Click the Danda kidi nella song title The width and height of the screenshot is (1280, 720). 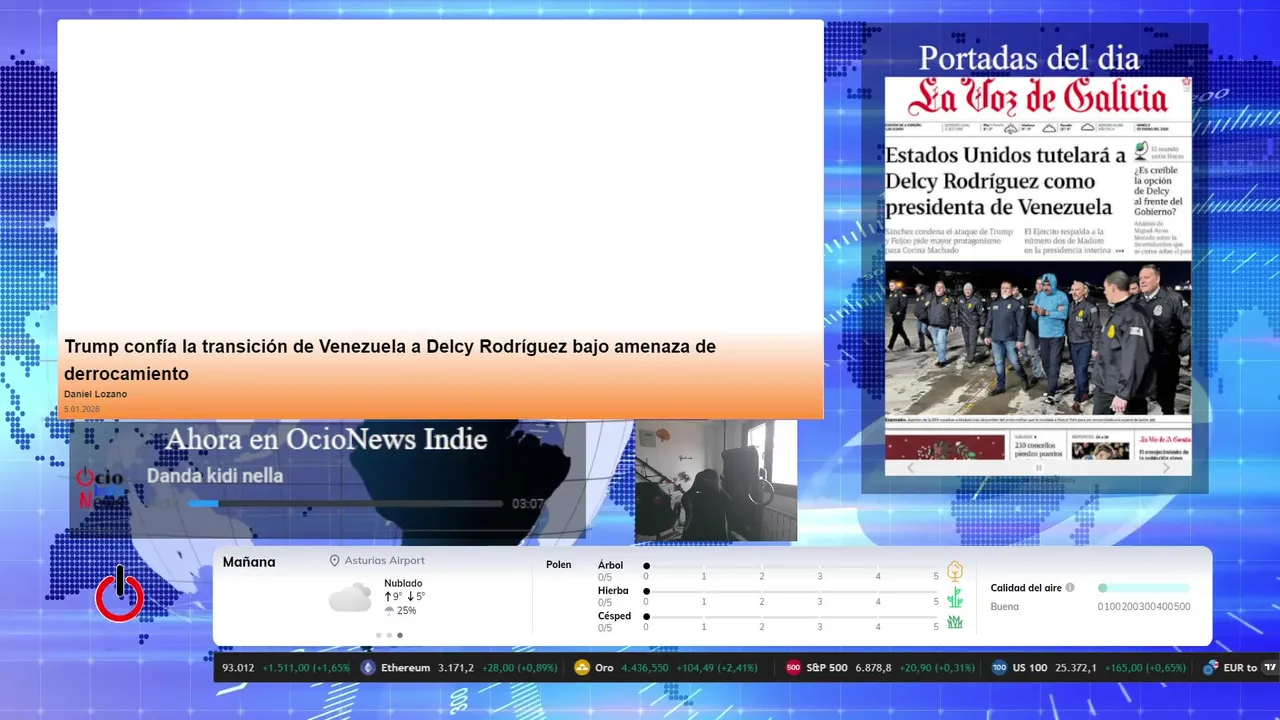(215, 476)
